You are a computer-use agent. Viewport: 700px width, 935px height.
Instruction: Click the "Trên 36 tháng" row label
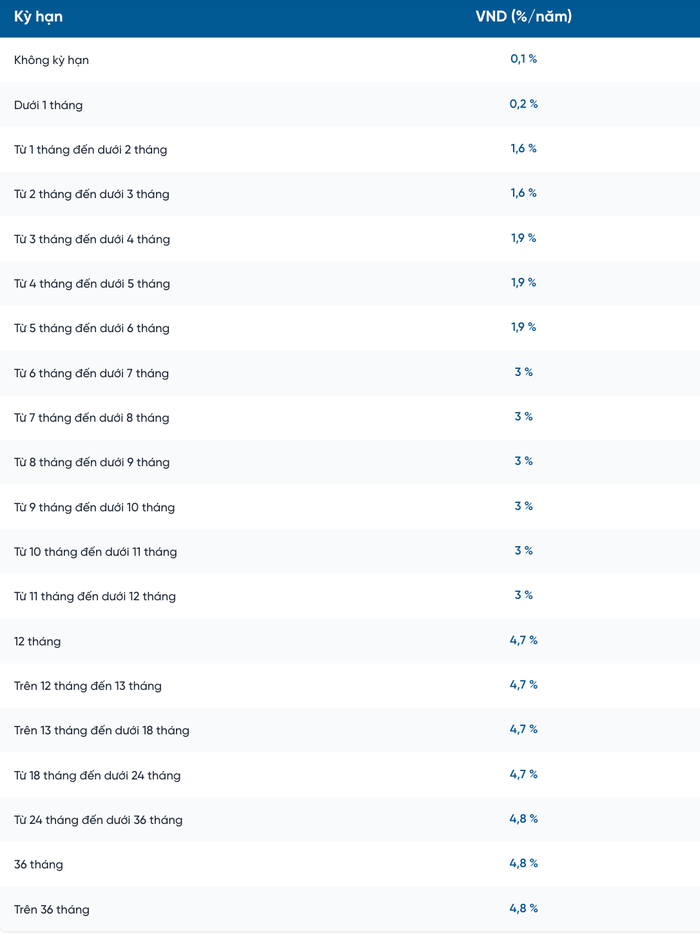(x=51, y=909)
